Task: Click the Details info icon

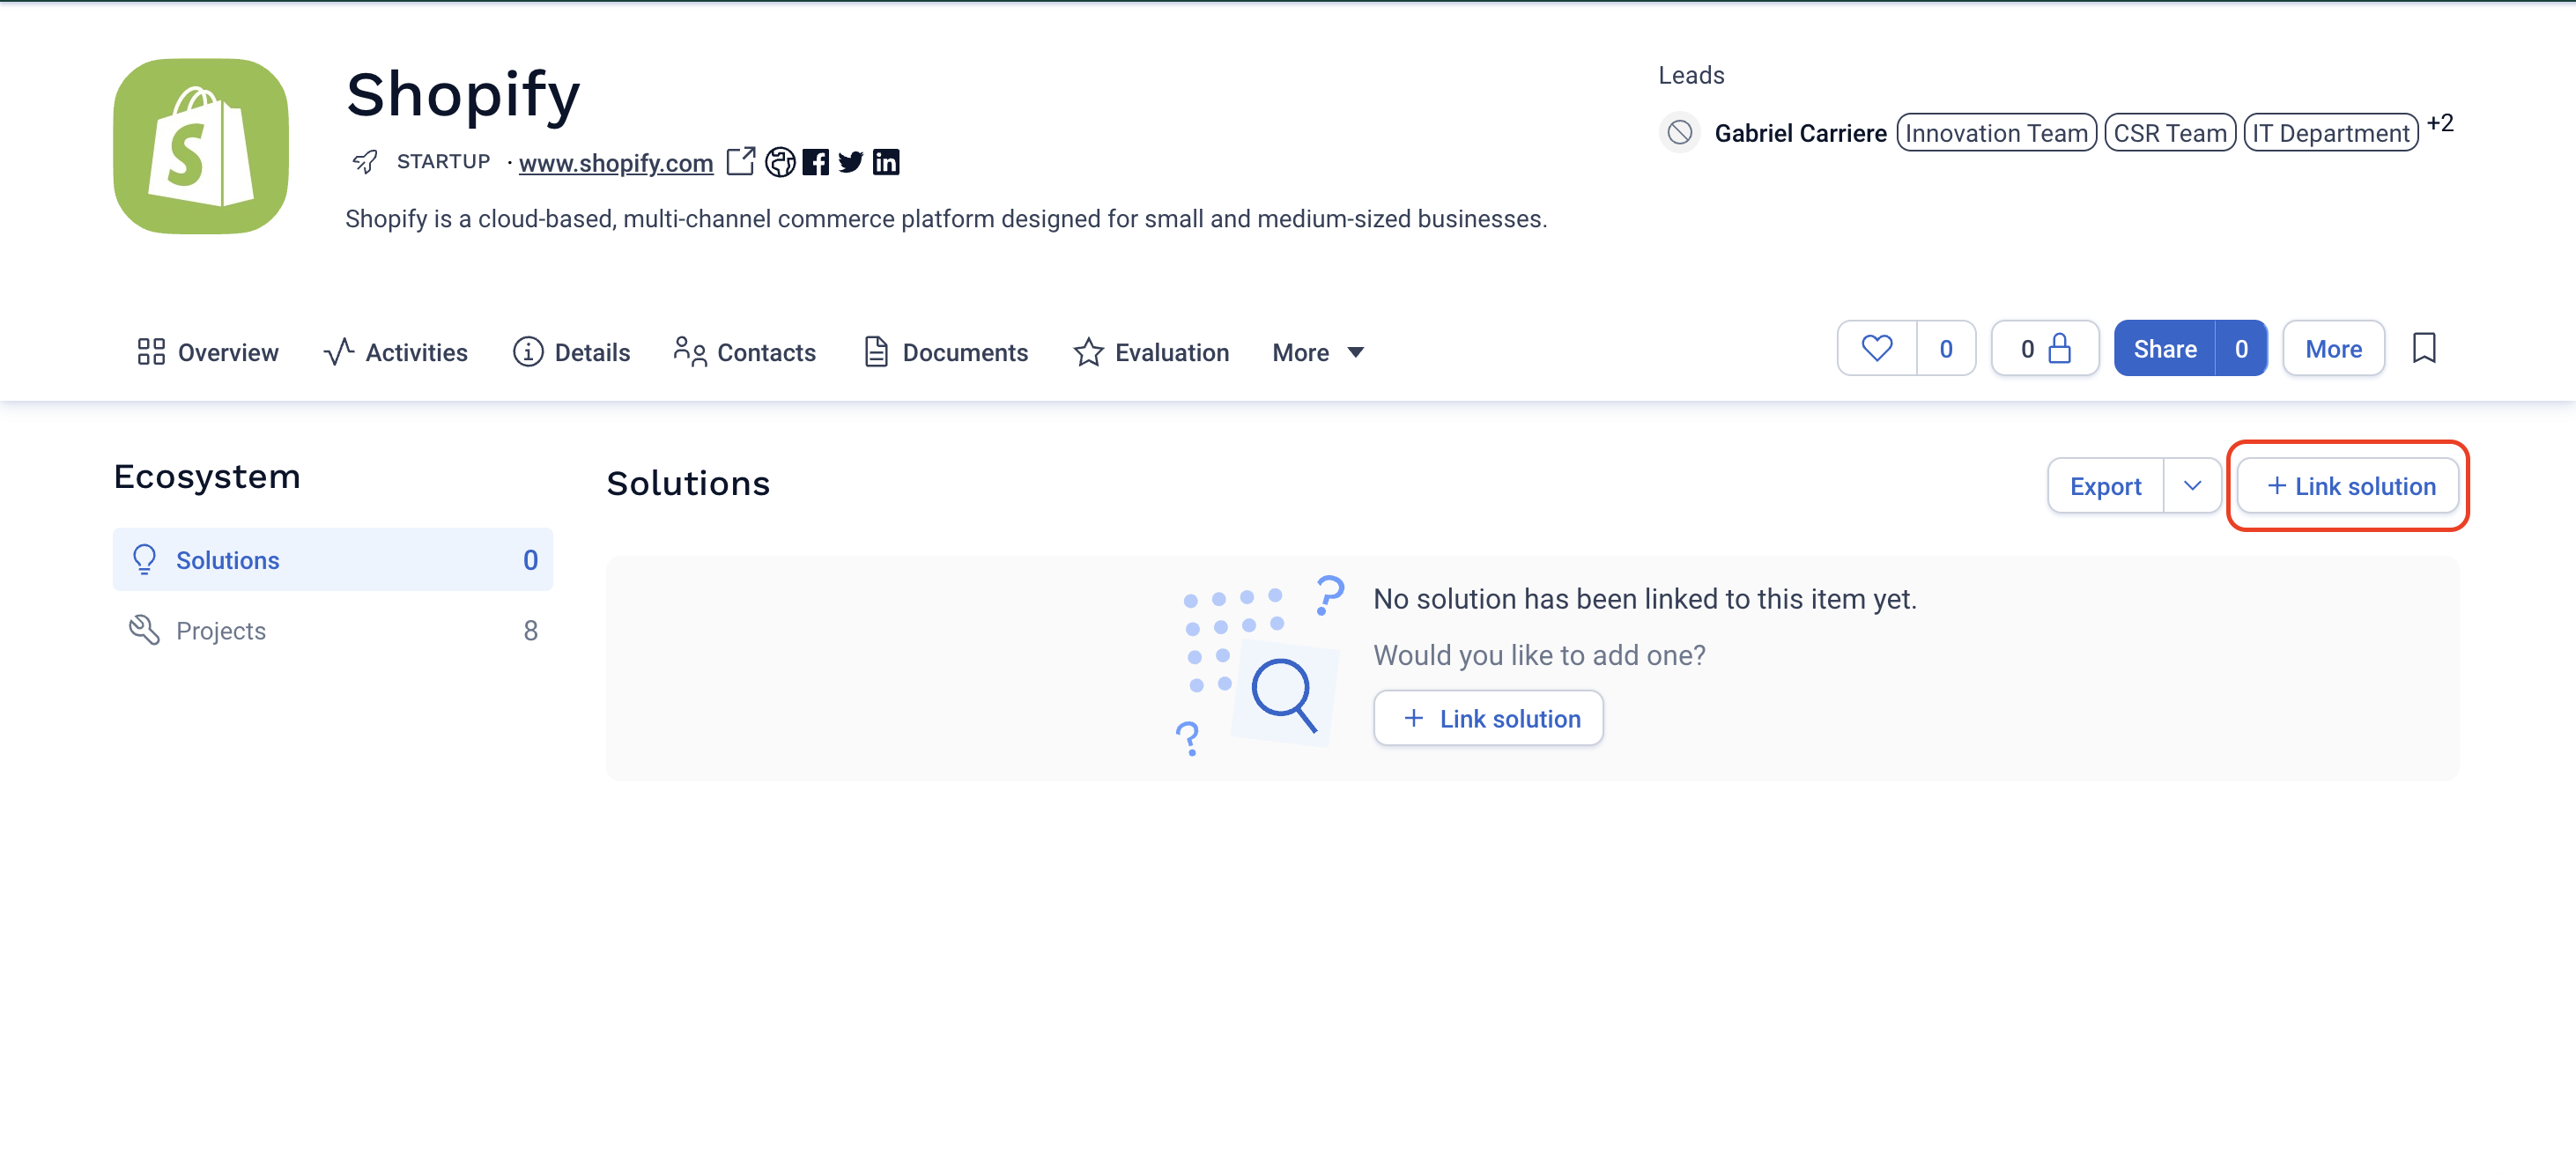Action: [528, 352]
